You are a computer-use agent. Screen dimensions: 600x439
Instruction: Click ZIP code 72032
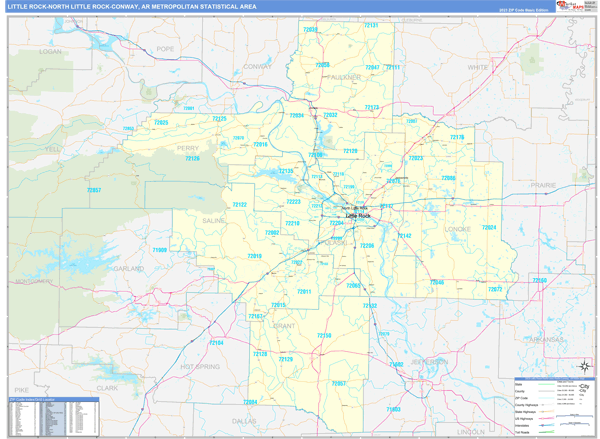point(330,115)
